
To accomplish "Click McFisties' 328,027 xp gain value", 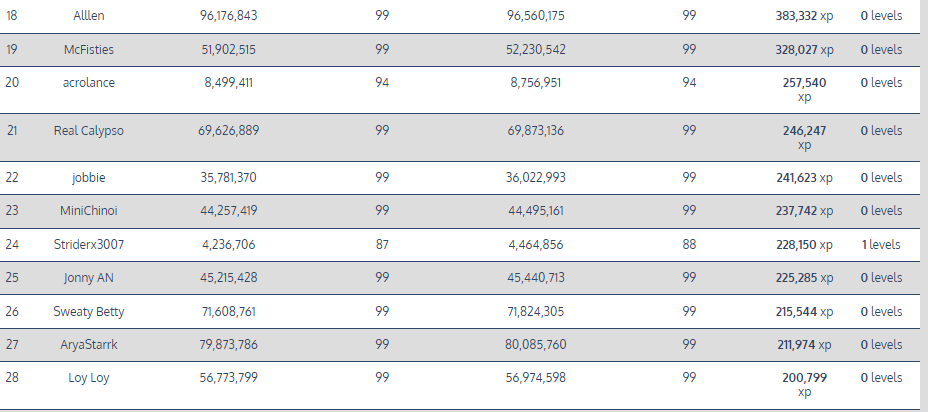I will (x=804, y=50).
